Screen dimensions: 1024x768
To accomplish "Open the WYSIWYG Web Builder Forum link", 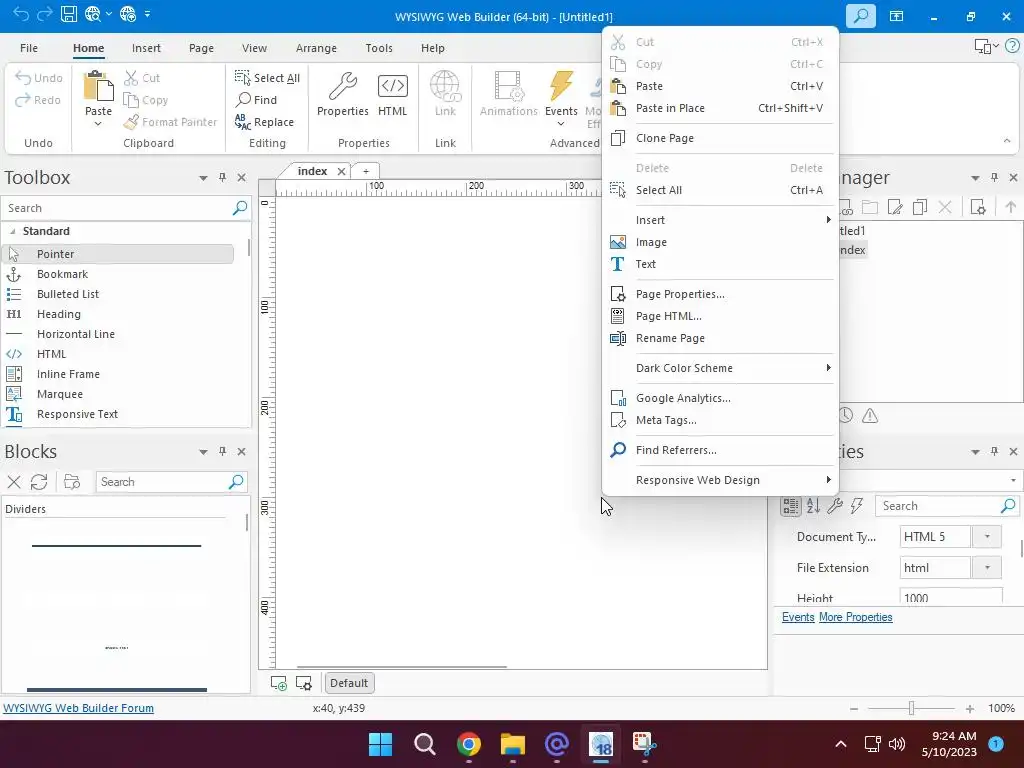I will tap(78, 708).
